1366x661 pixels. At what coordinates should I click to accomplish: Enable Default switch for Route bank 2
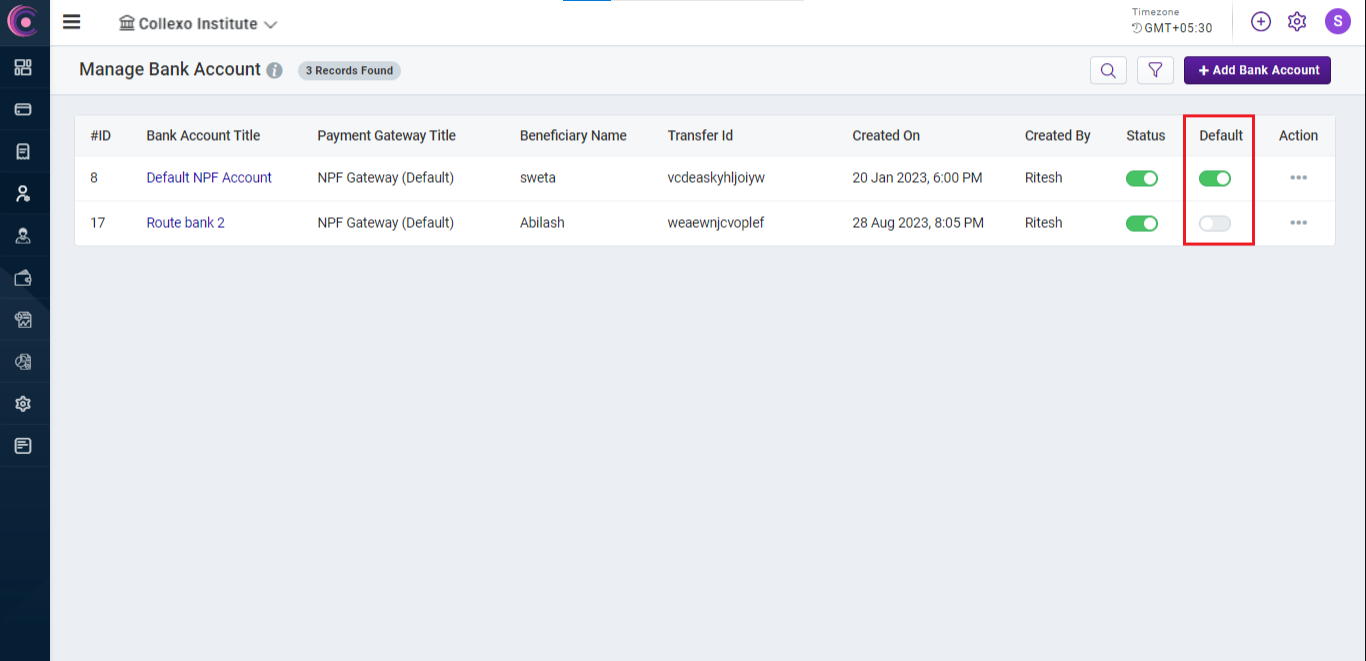1214,223
